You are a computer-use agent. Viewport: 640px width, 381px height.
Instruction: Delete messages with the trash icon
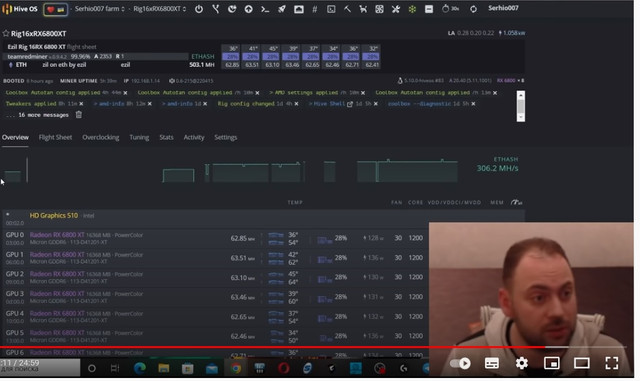click(79, 115)
